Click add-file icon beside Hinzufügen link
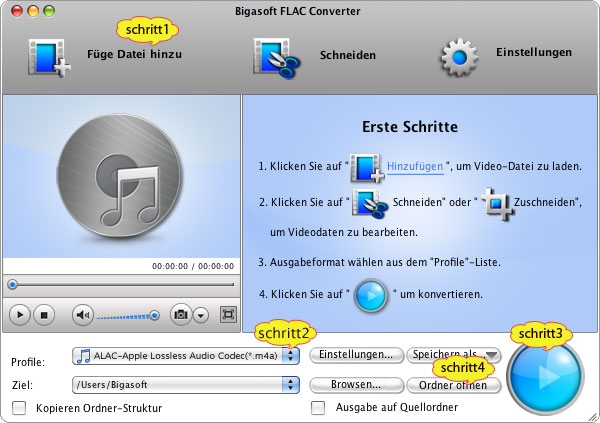Screen dimensions: 600x423 367,168
